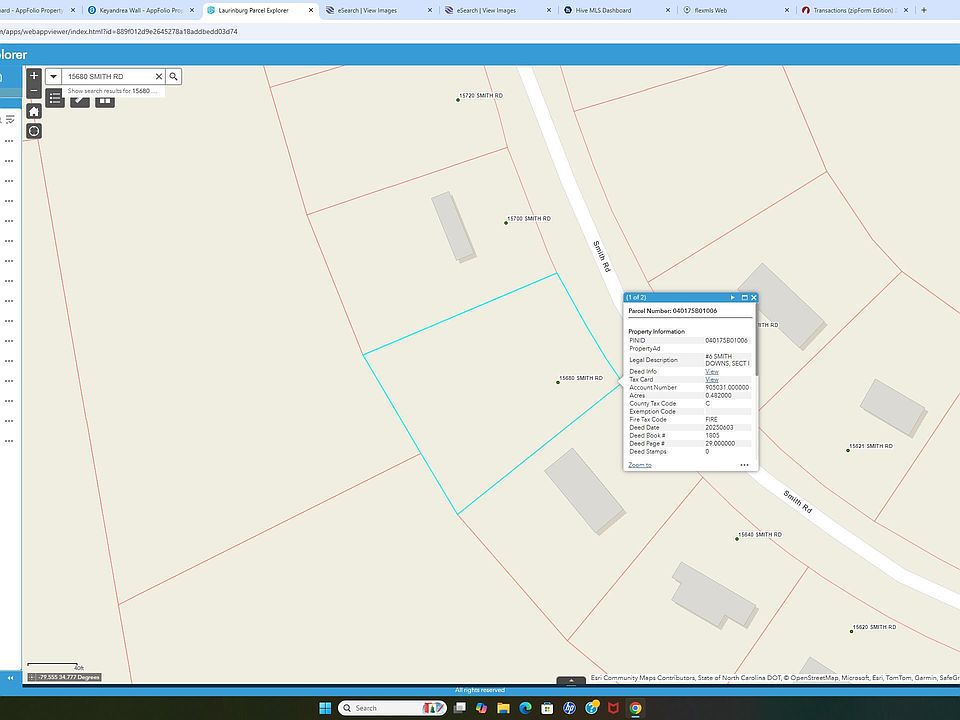Screen dimensions: 960x720
Task: Maximize the parcel info popup
Action: tap(743, 297)
